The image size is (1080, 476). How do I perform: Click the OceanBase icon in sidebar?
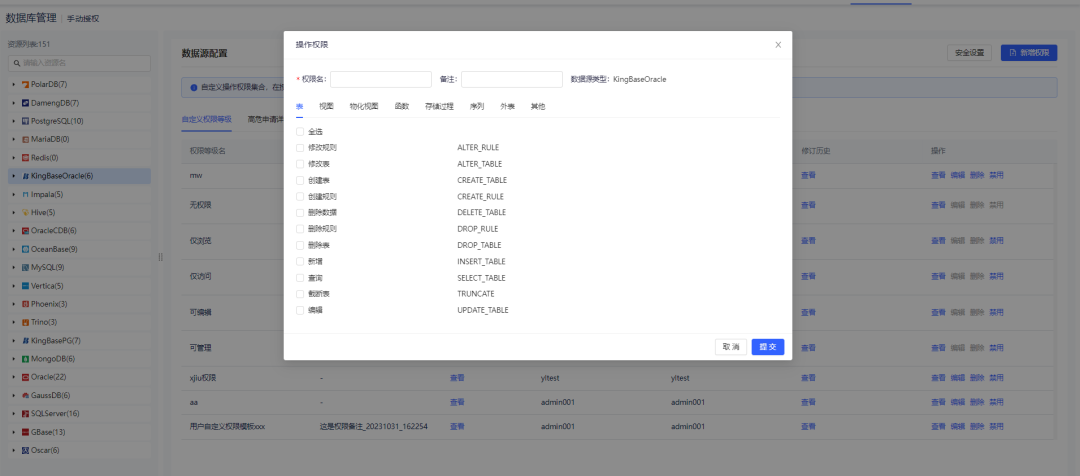[x=25, y=249]
